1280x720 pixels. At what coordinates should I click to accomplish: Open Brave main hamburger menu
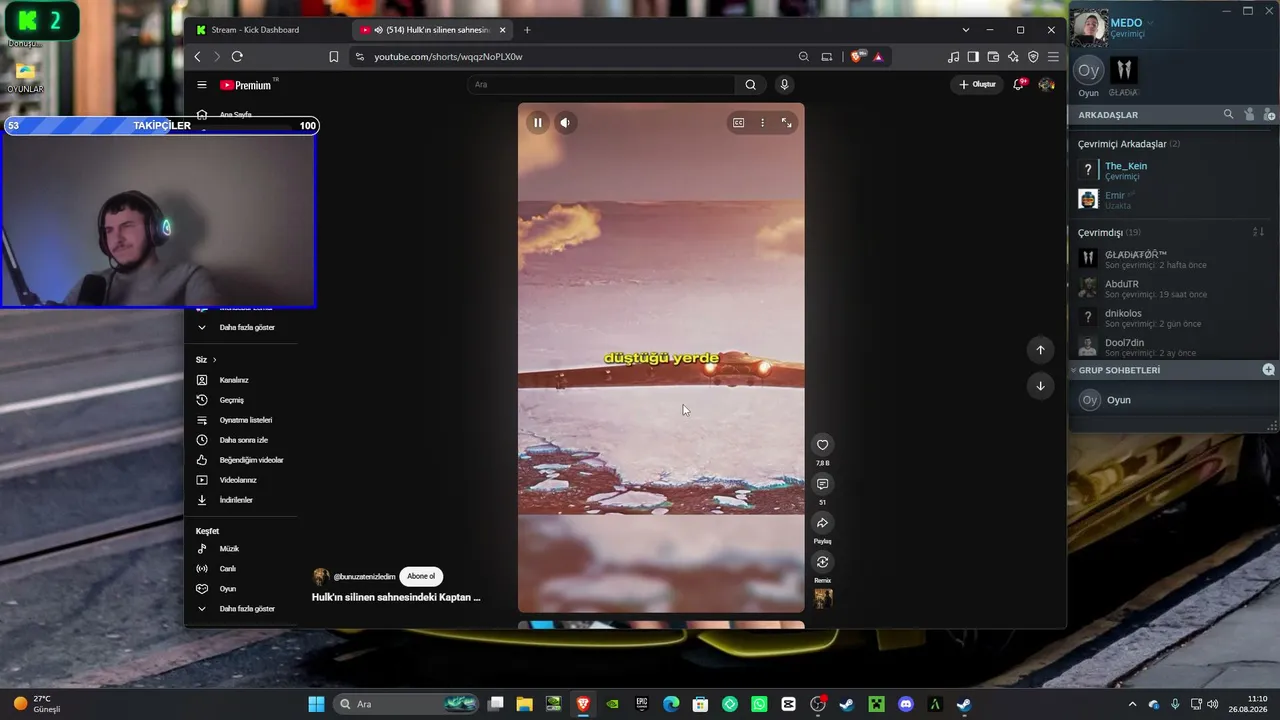click(1053, 57)
